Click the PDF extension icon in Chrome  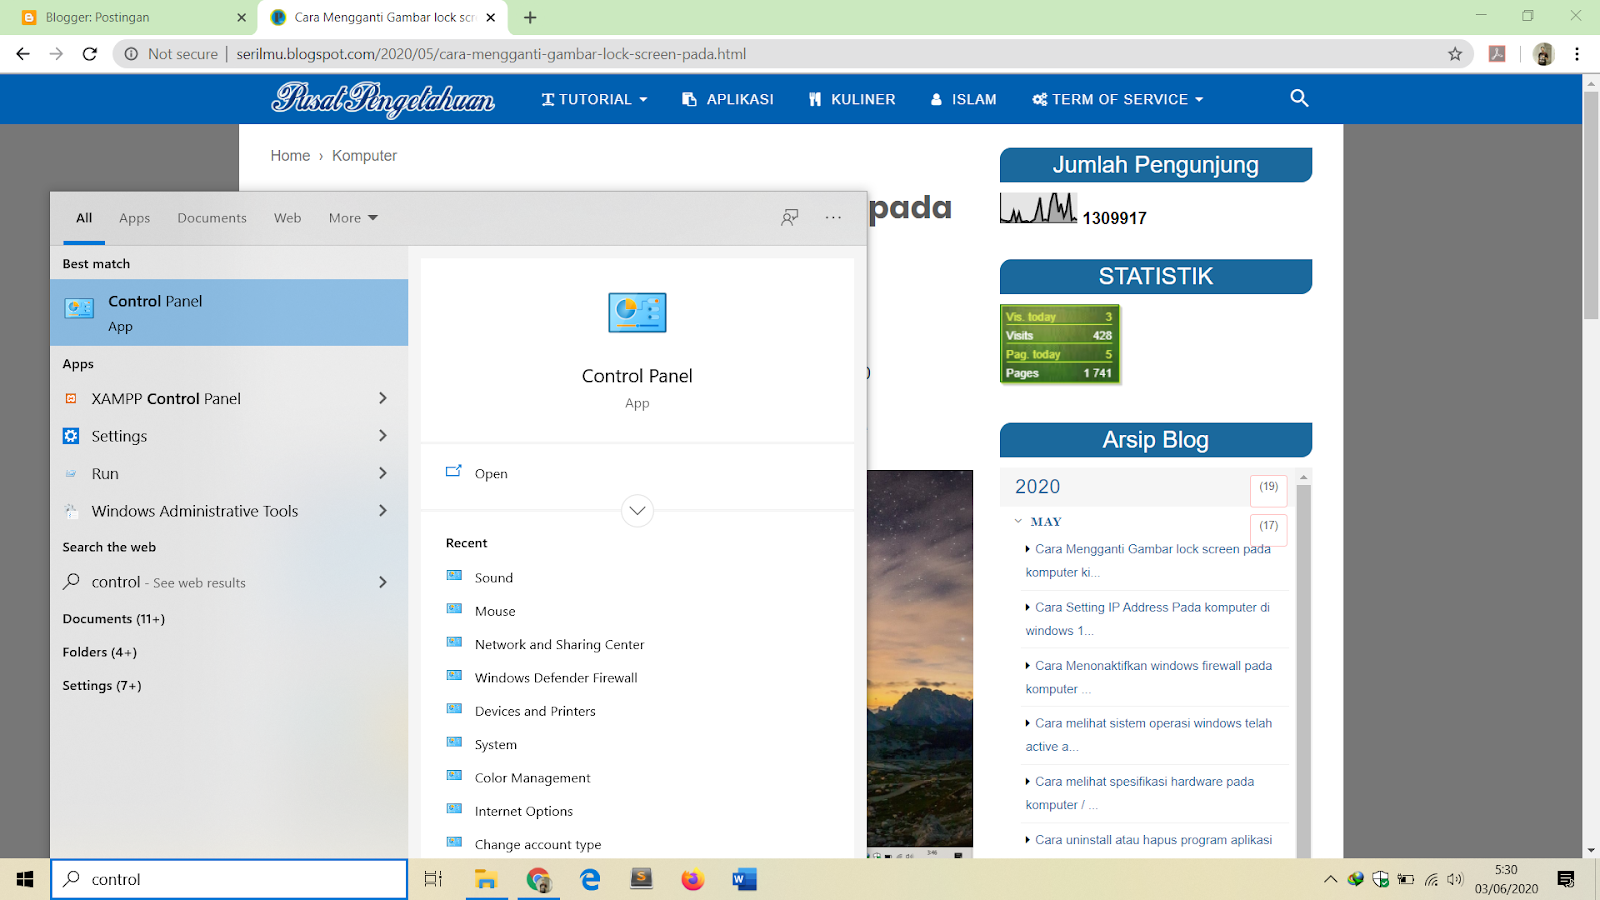point(1497,54)
